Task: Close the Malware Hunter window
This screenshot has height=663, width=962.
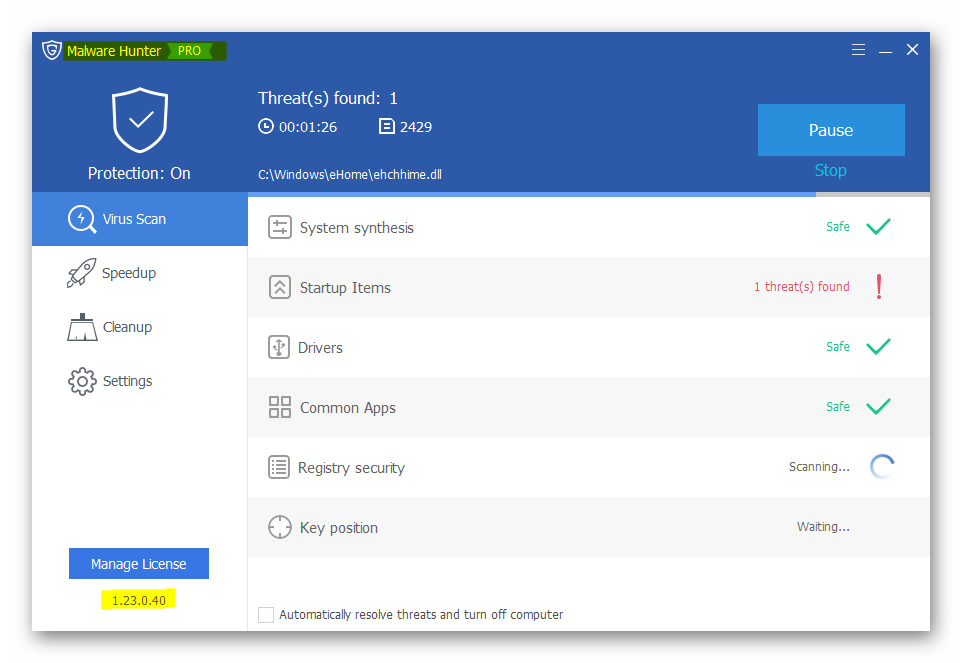Action: coord(912,50)
